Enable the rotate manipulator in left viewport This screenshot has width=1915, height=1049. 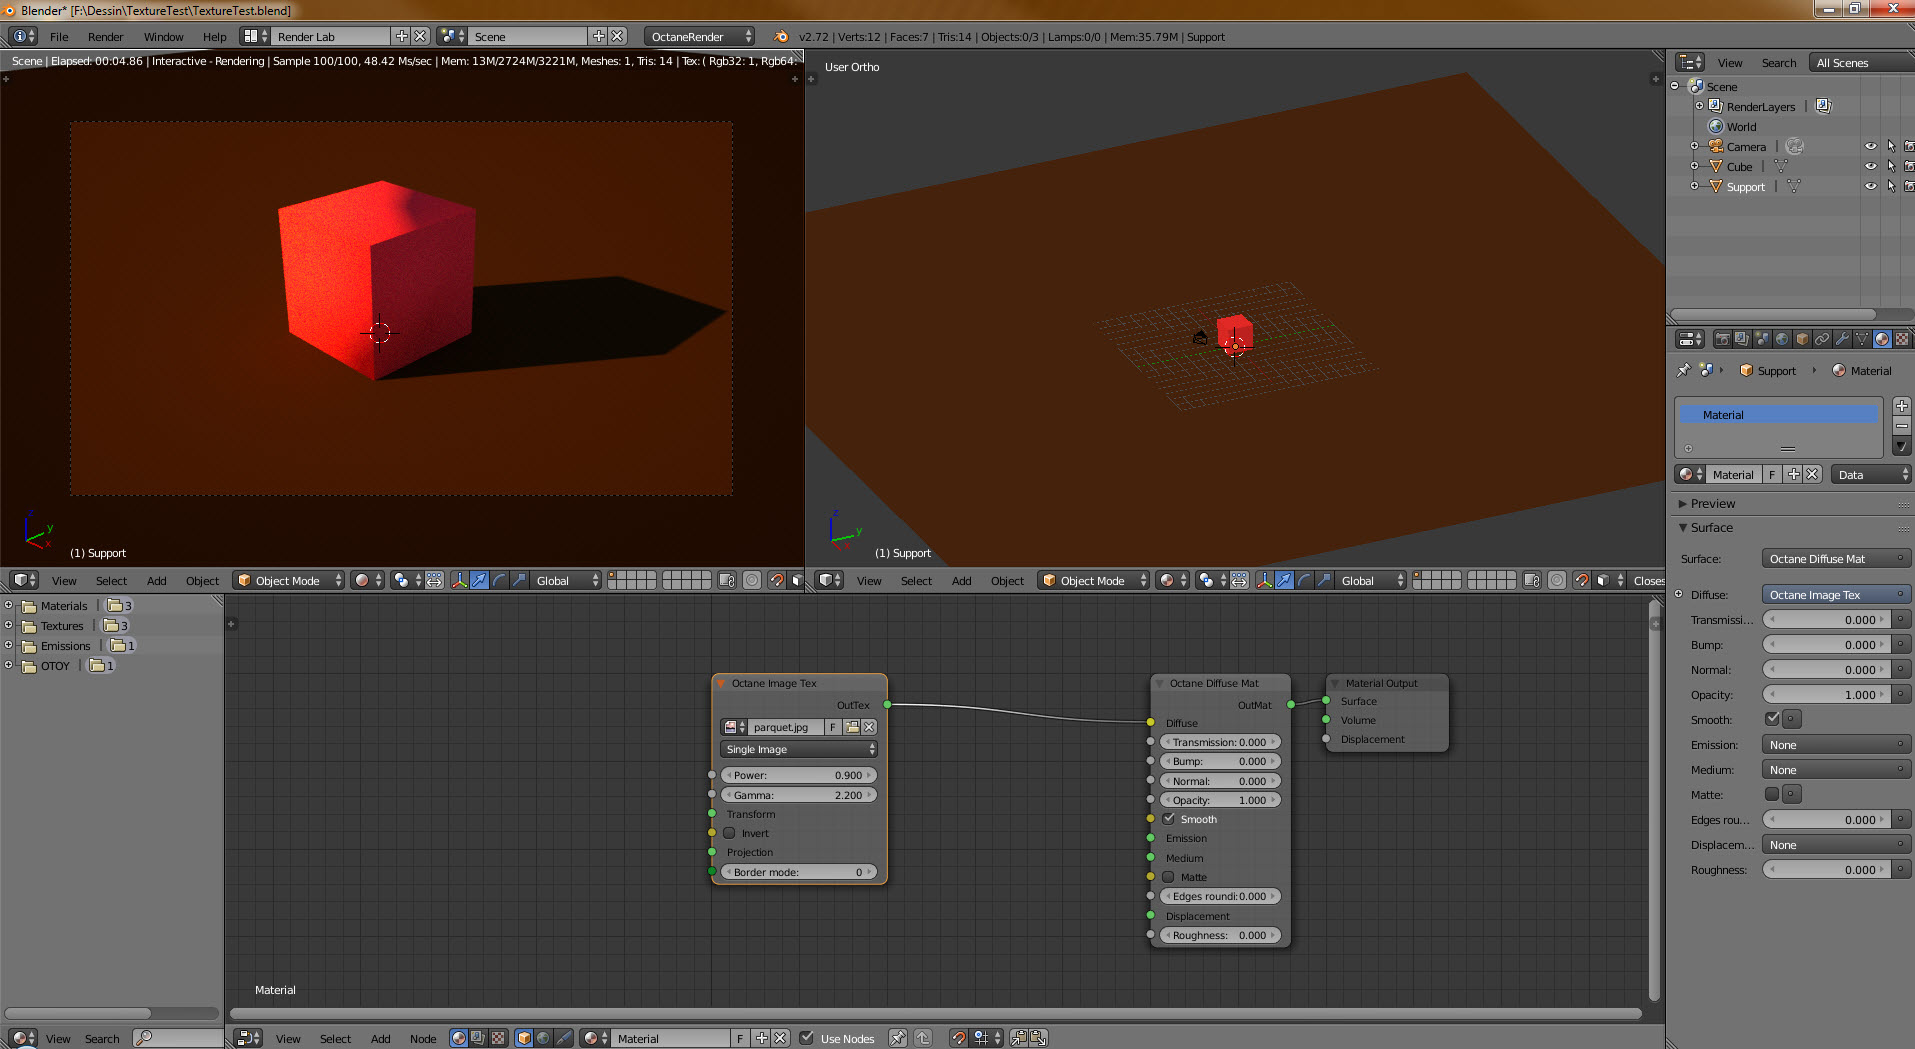[x=499, y=580]
